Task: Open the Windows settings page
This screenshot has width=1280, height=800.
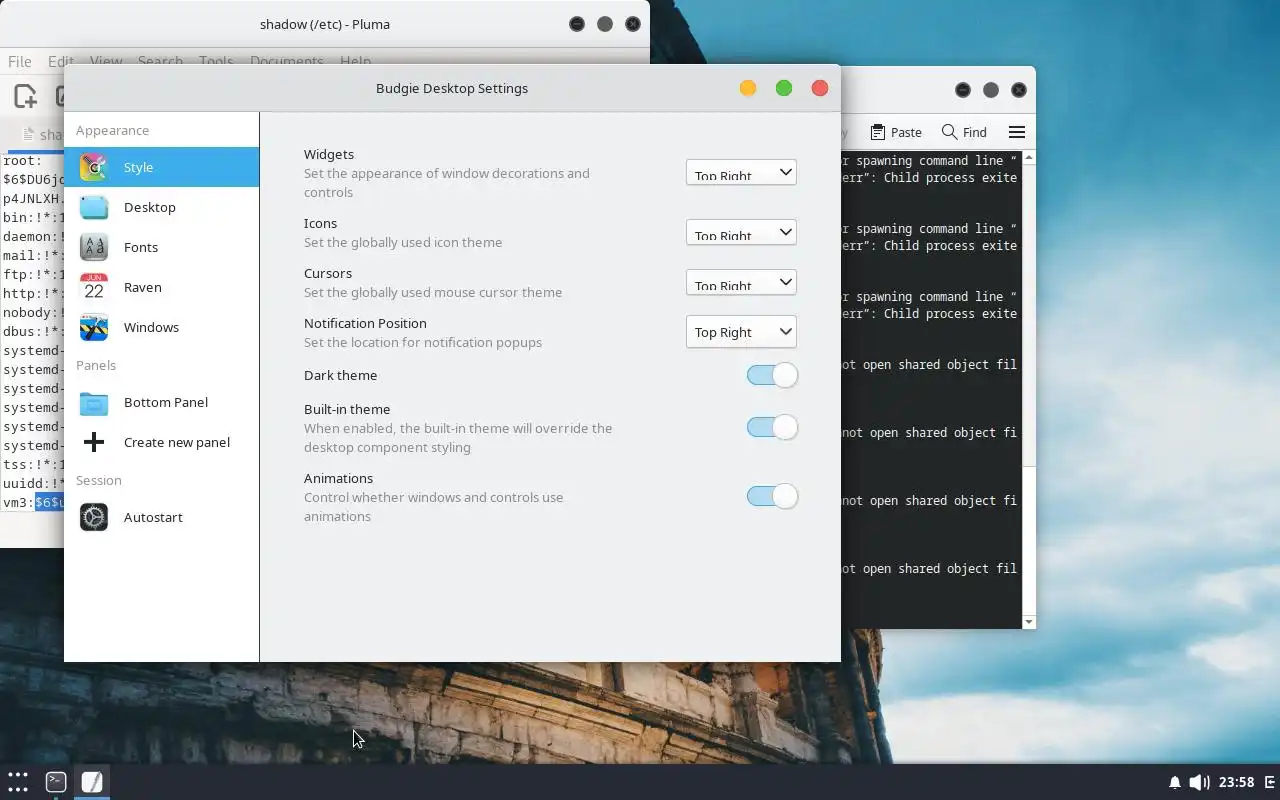Action: [x=161, y=327]
